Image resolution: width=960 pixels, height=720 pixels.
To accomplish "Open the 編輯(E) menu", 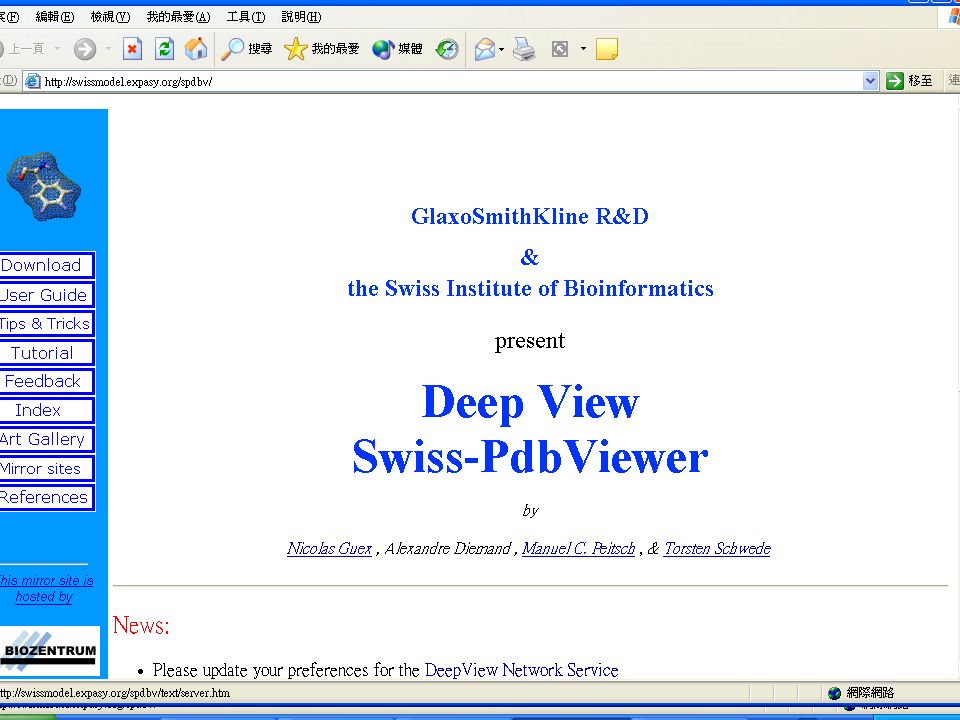I will pos(54,17).
